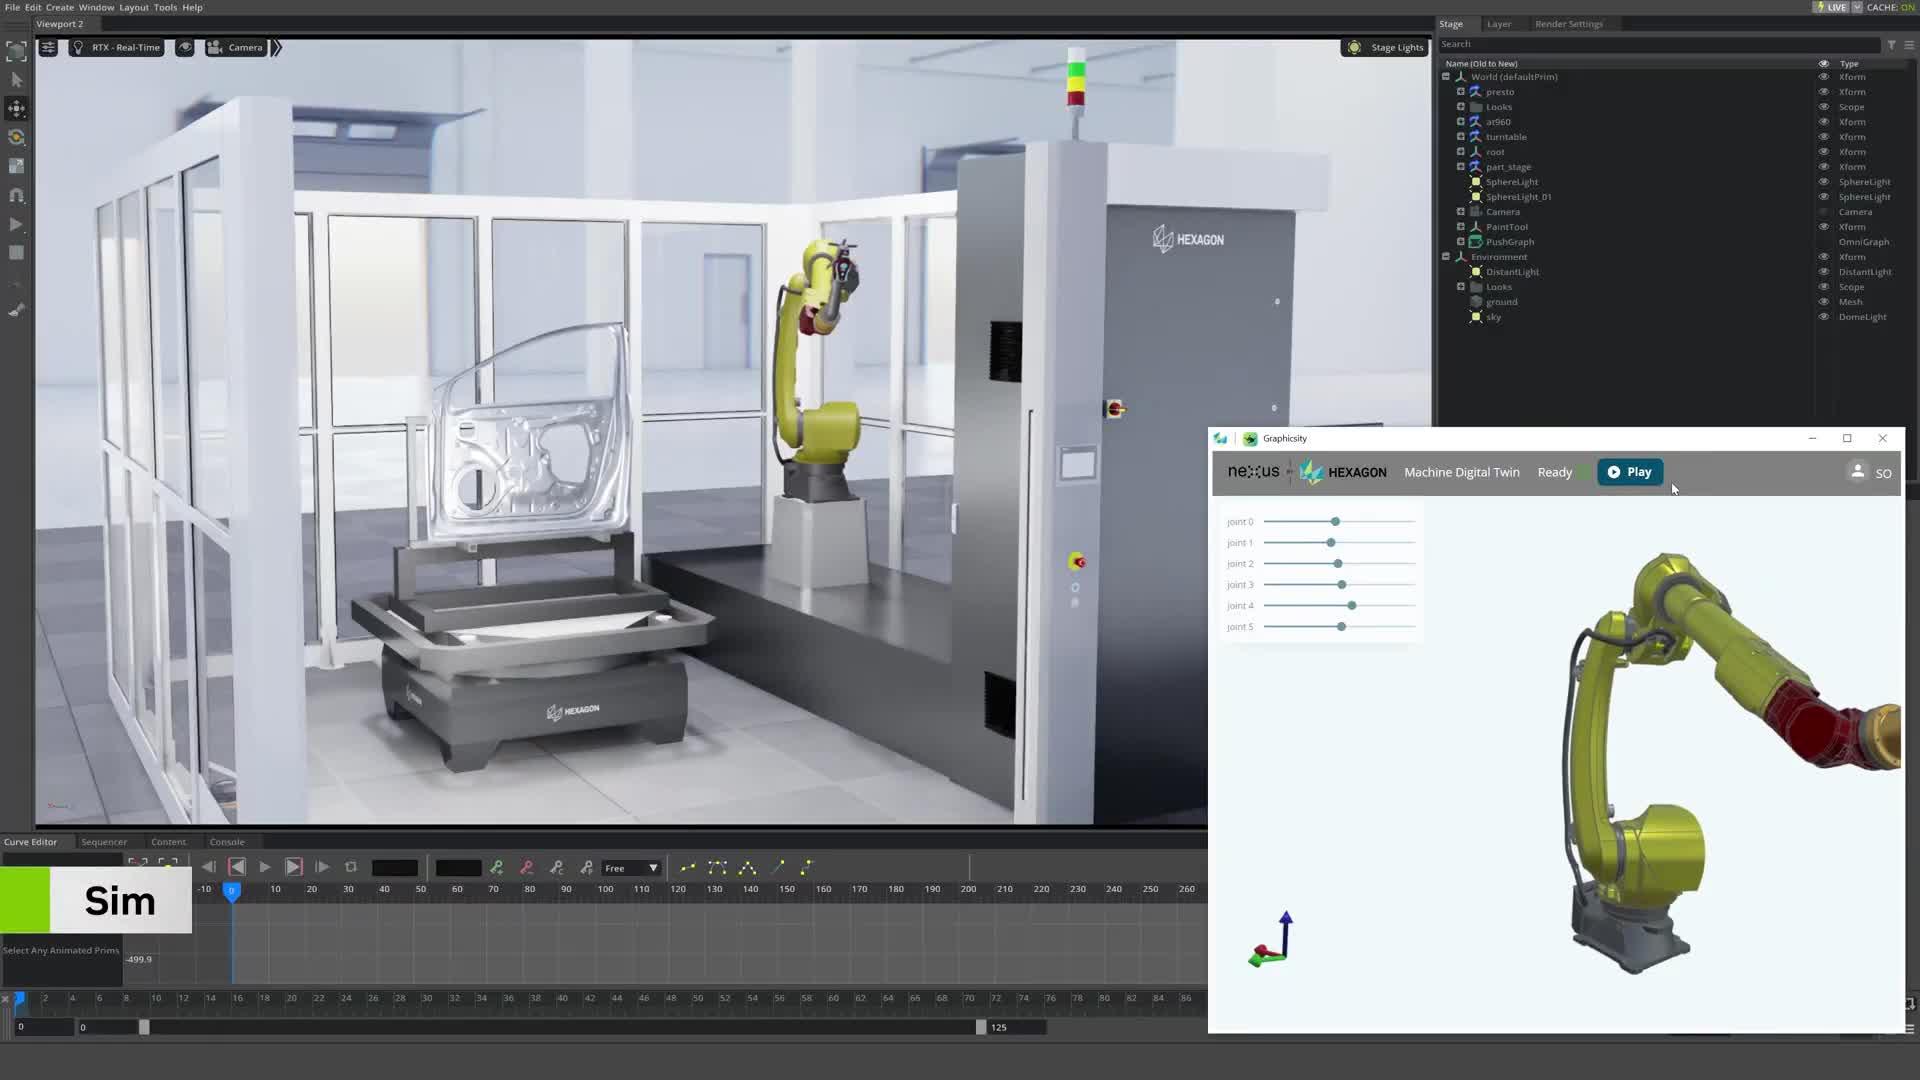
Task: Click the Stage Lights button
Action: coord(1386,47)
